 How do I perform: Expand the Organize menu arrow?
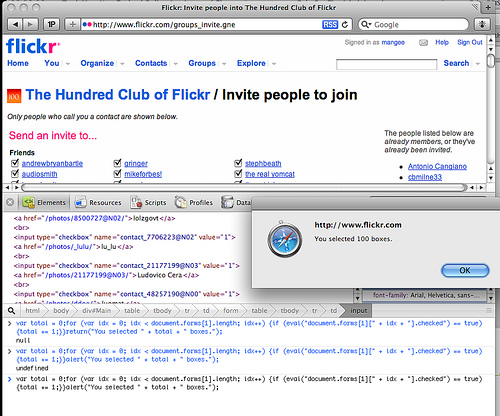pos(122,64)
